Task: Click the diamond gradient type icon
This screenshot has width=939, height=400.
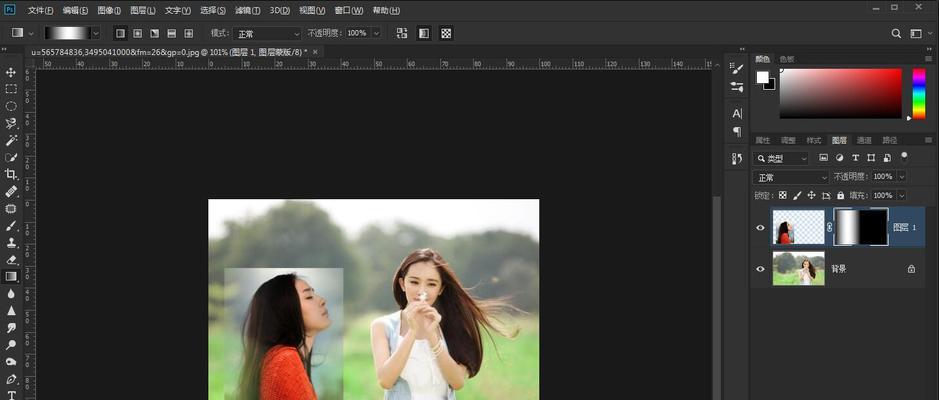Action: click(189, 34)
